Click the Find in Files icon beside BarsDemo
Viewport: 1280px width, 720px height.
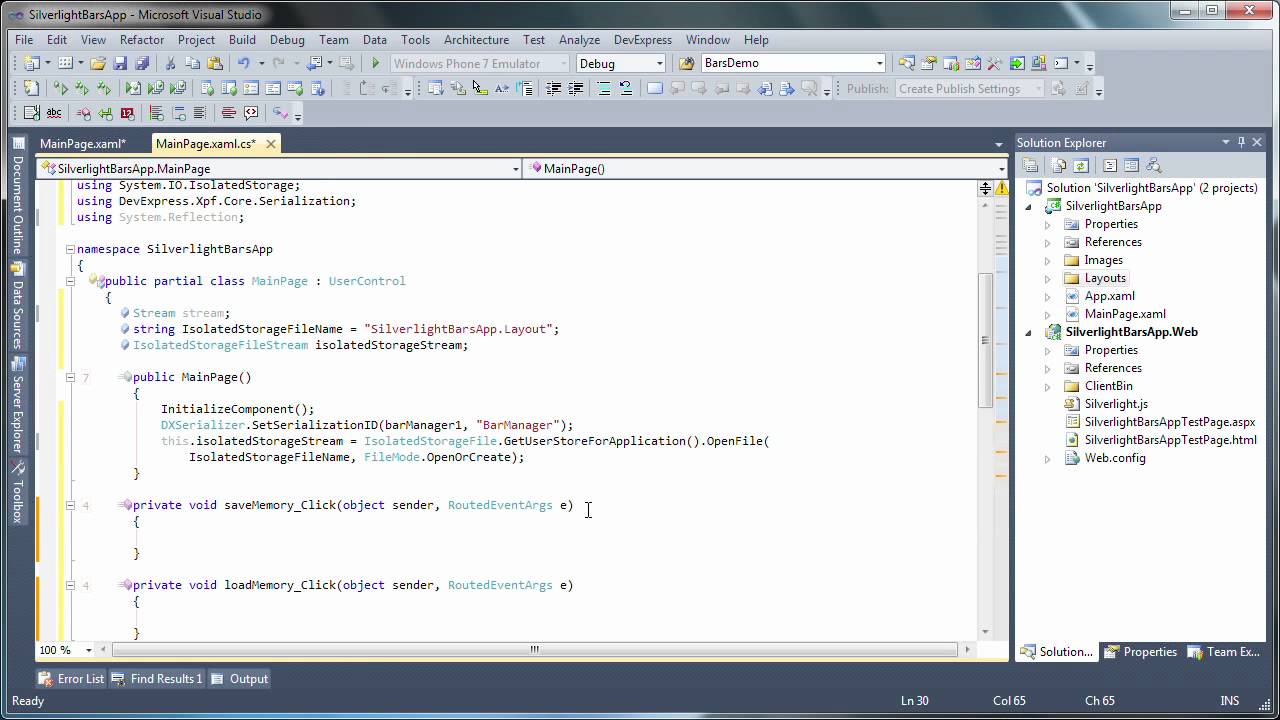tap(686, 63)
